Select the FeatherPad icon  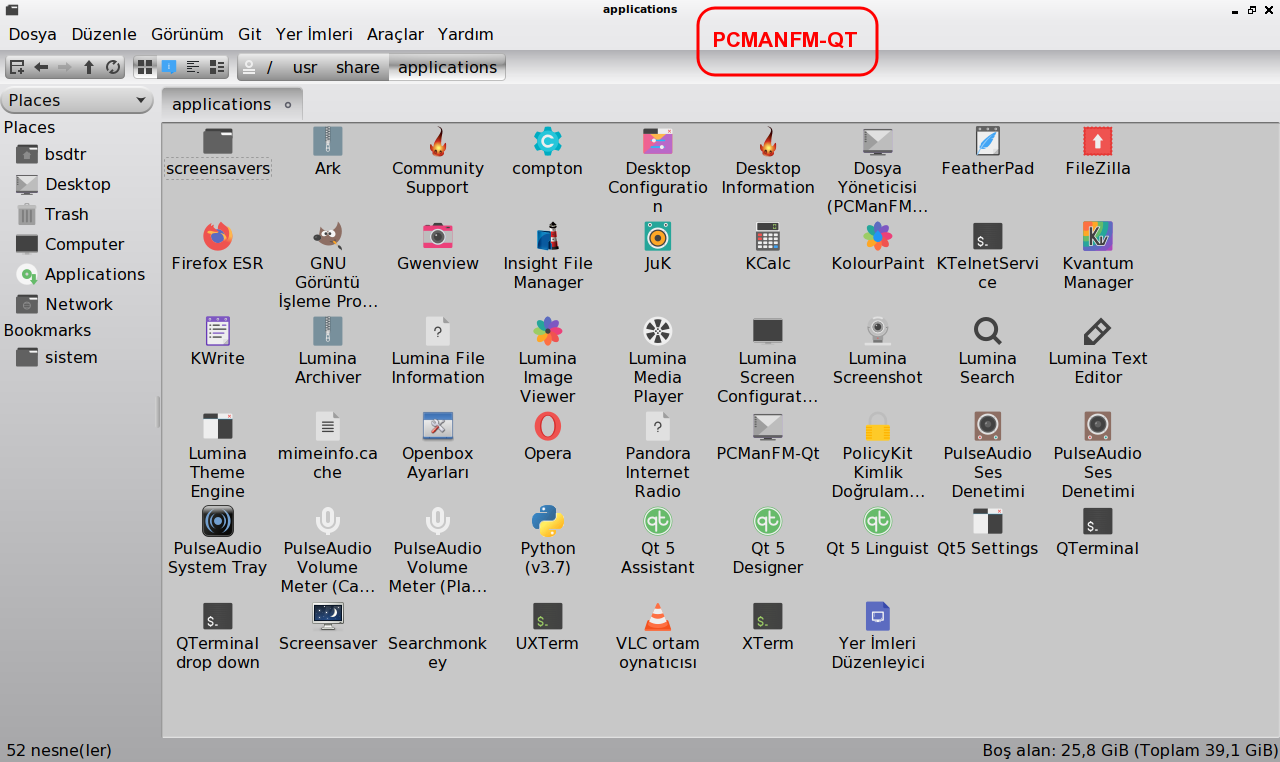click(987, 141)
